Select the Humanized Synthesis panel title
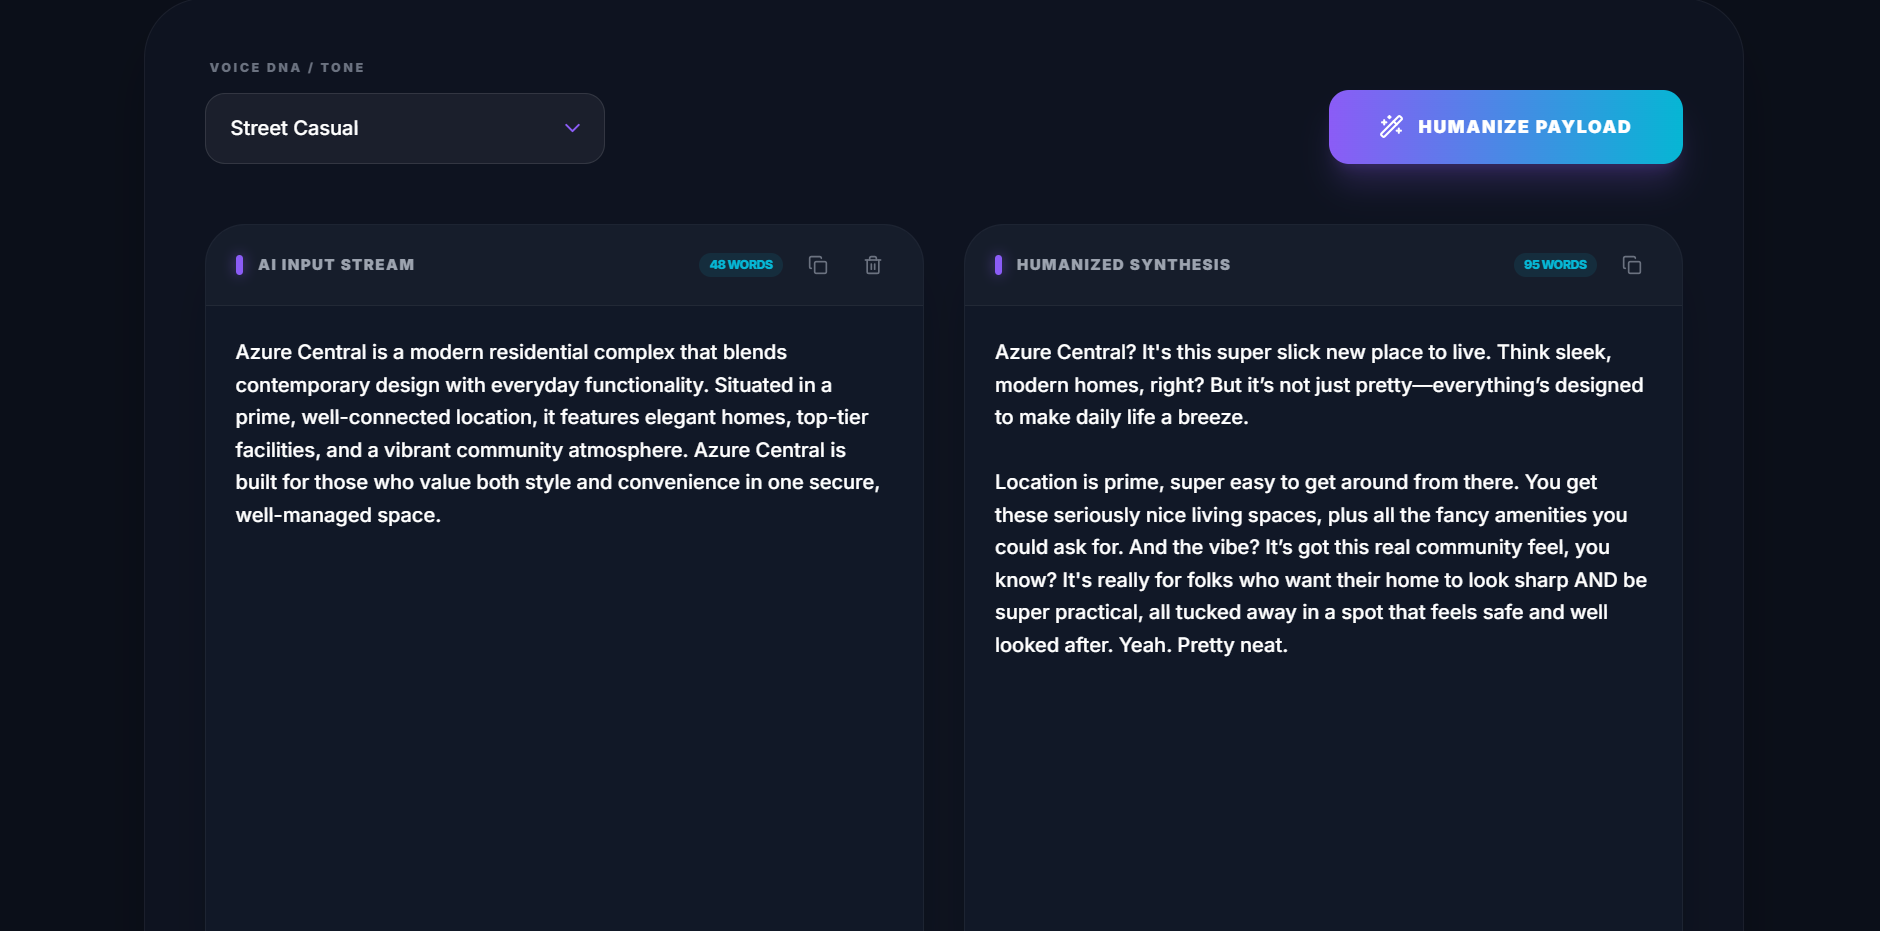Viewport: 1880px width, 931px height. pos(1123,265)
